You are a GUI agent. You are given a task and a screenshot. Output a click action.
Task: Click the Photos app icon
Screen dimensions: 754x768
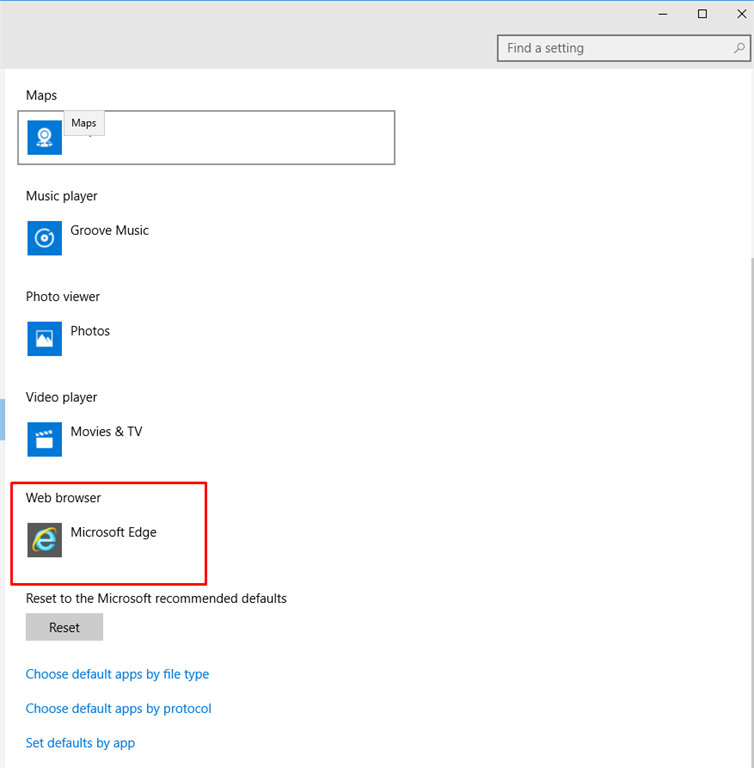[45, 338]
